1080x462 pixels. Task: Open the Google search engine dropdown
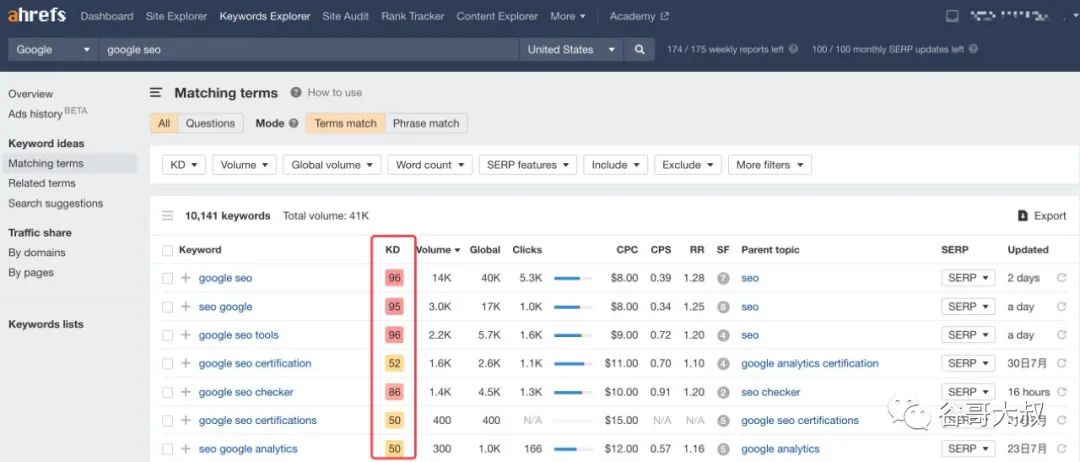52,50
